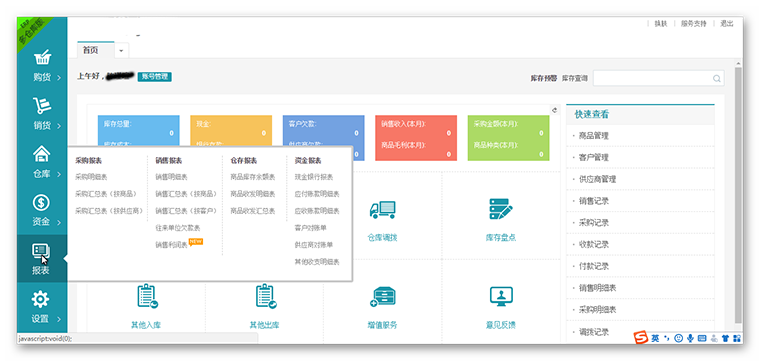Click the IME soft keyboard icon
This screenshot has width=760, height=361.
701,338
